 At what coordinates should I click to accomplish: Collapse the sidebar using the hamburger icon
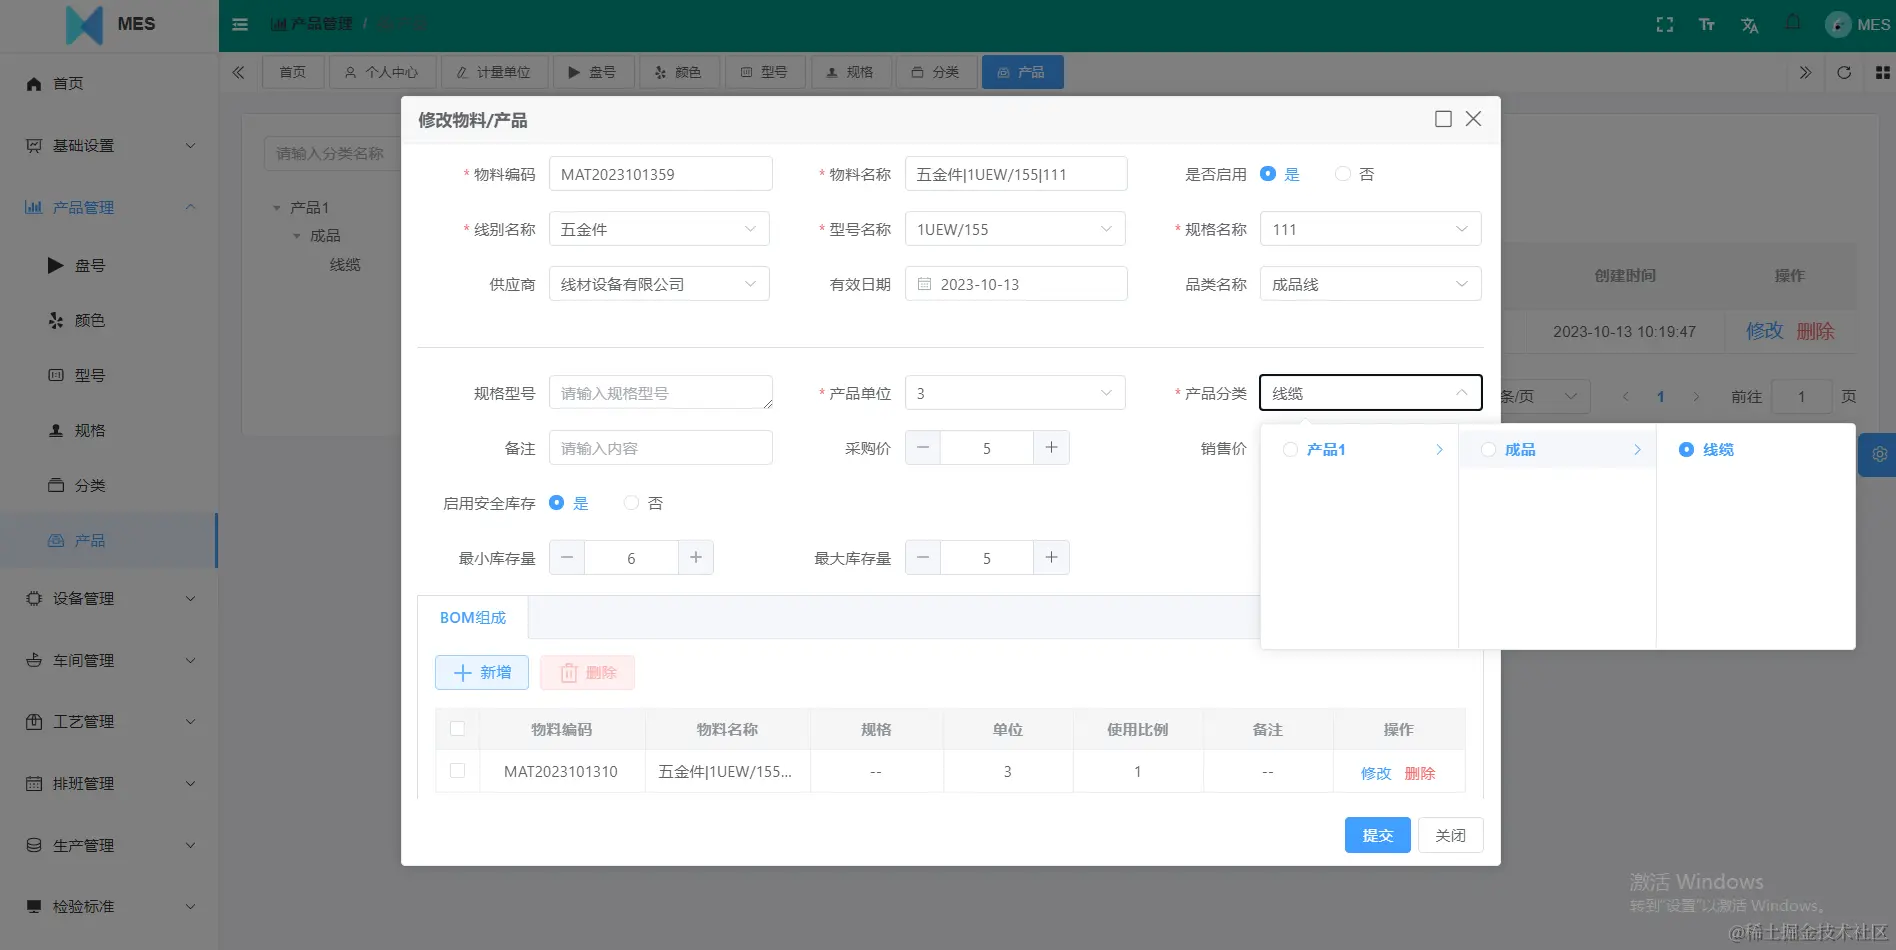[x=239, y=24]
